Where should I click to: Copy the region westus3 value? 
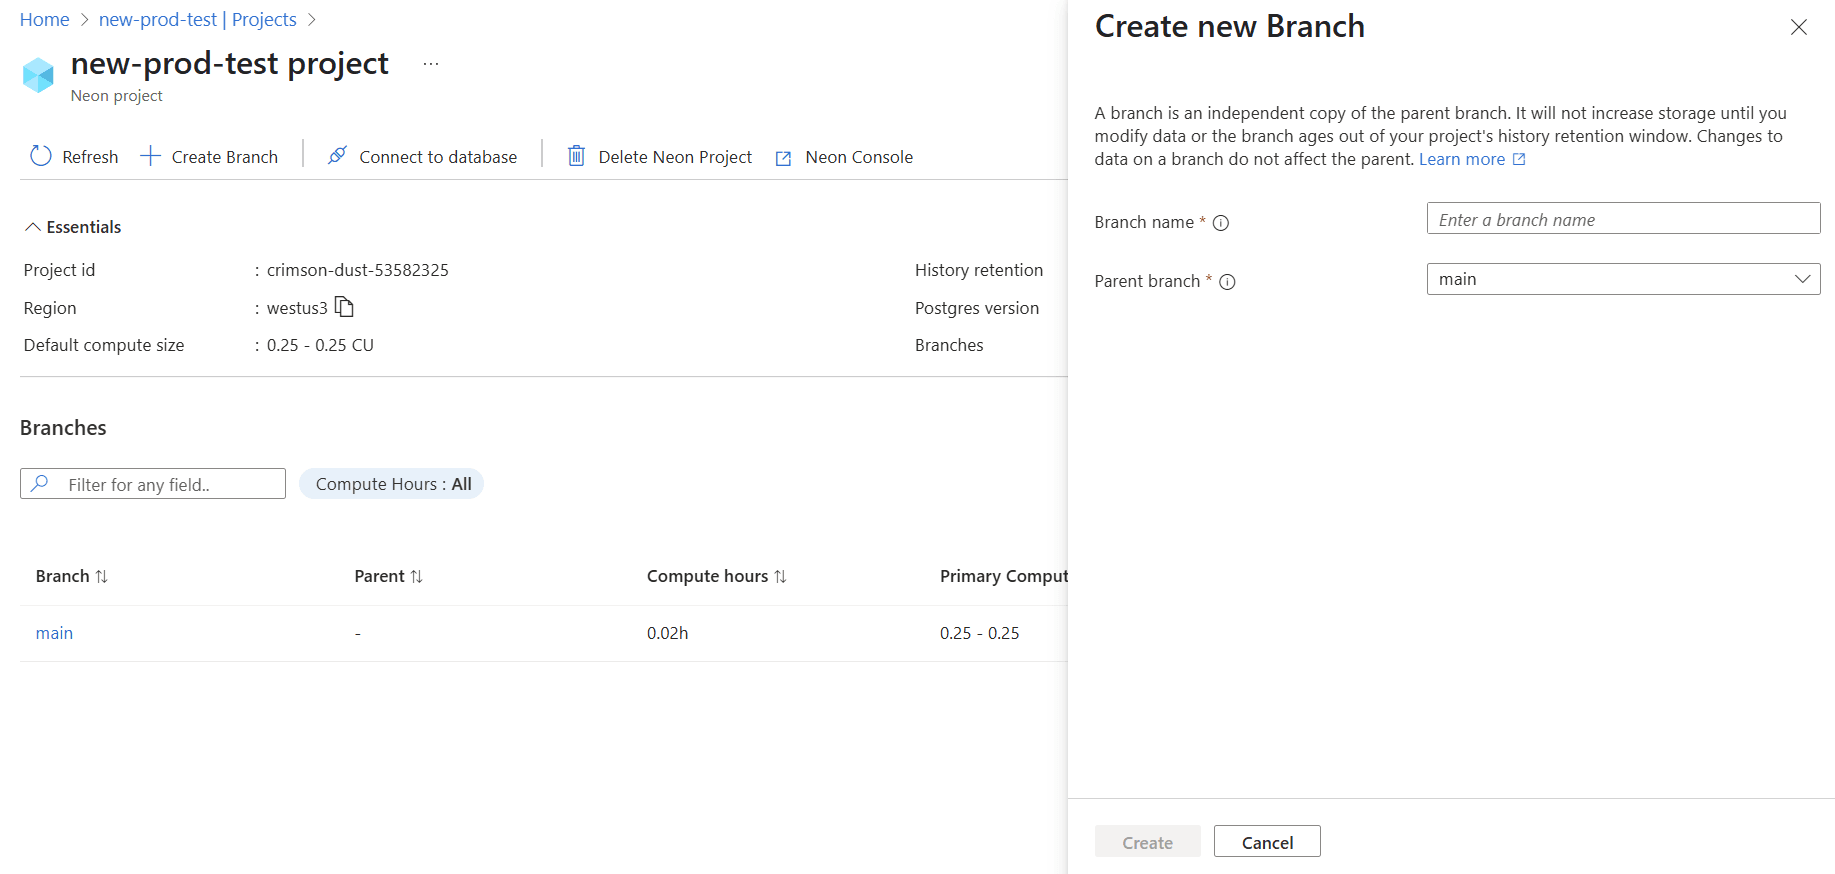(345, 307)
